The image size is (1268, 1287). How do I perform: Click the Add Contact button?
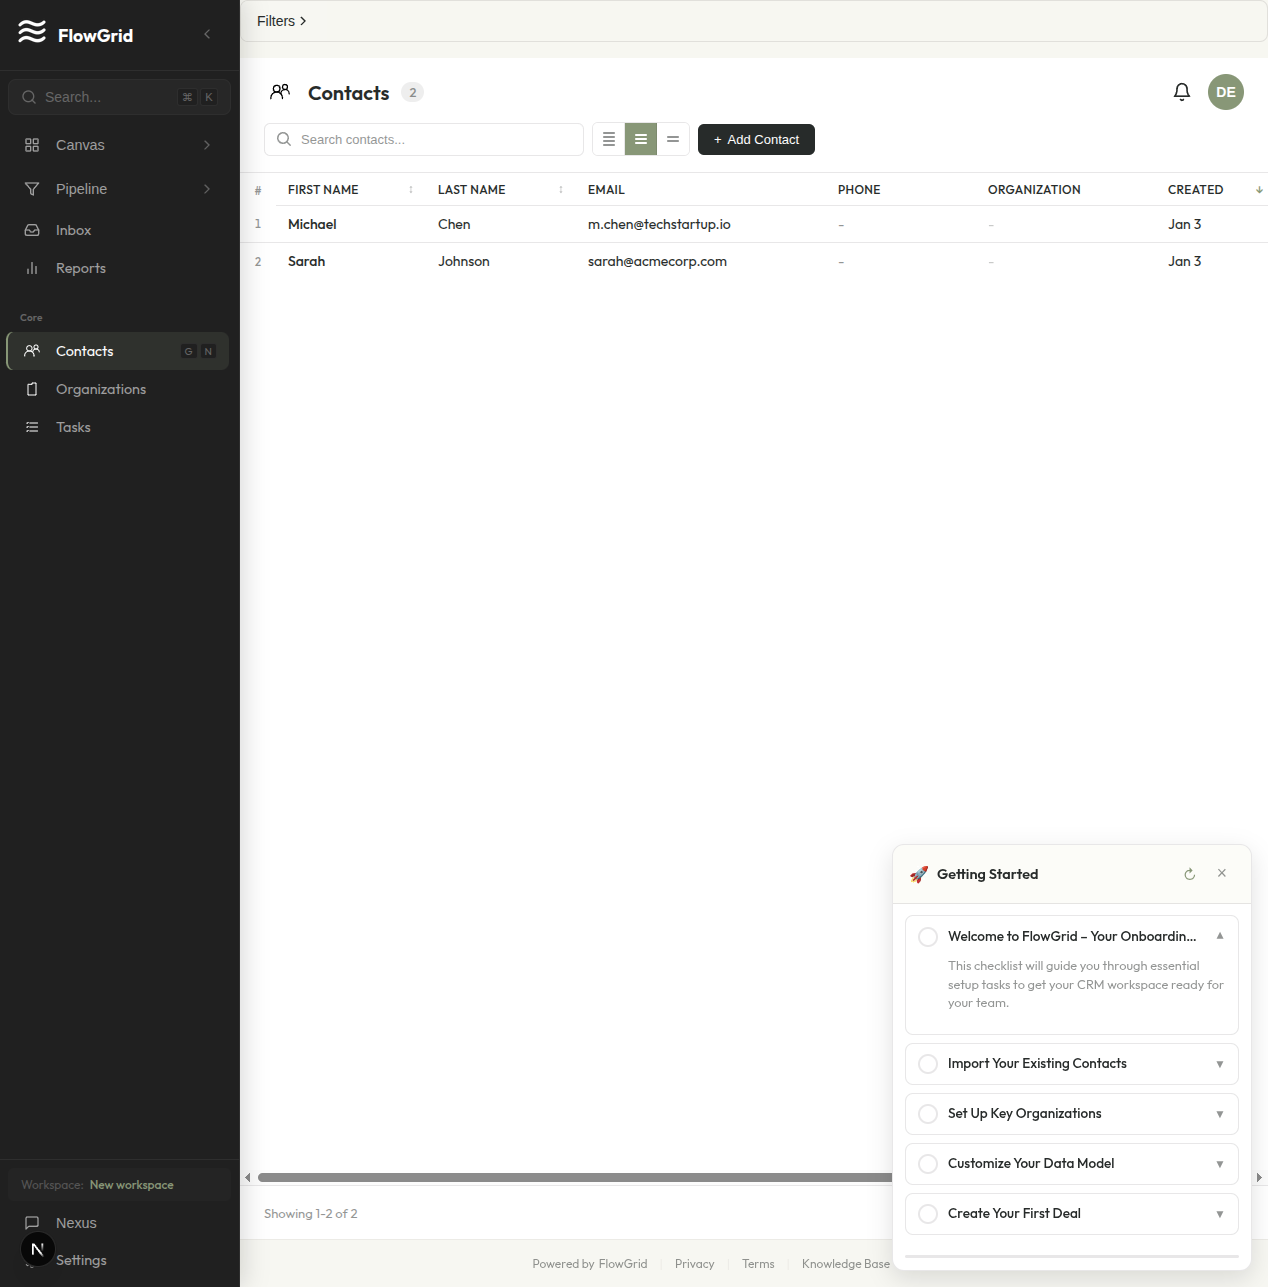756,139
